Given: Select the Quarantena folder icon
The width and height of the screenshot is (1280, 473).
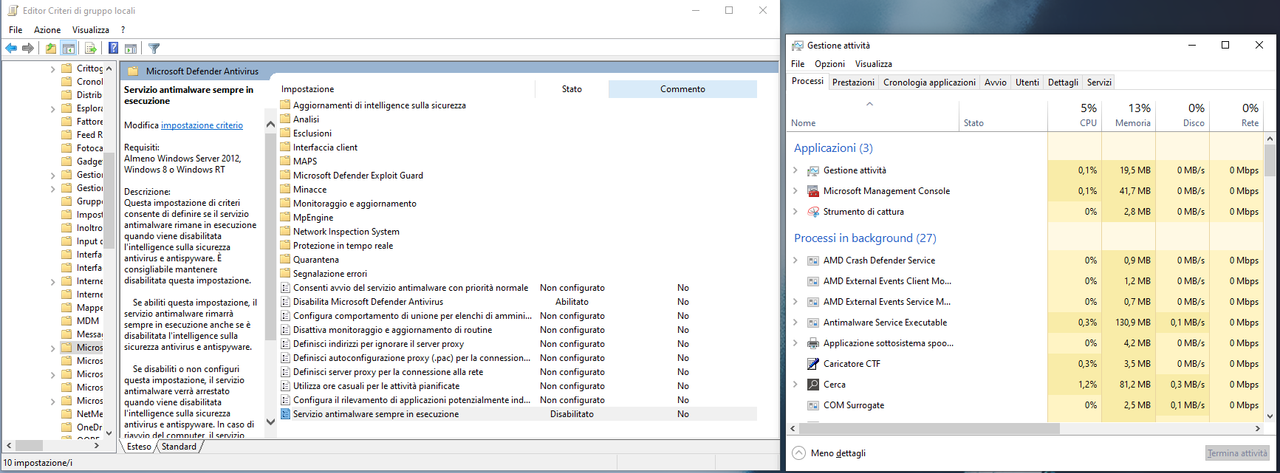Looking at the screenshot, I should (285, 259).
